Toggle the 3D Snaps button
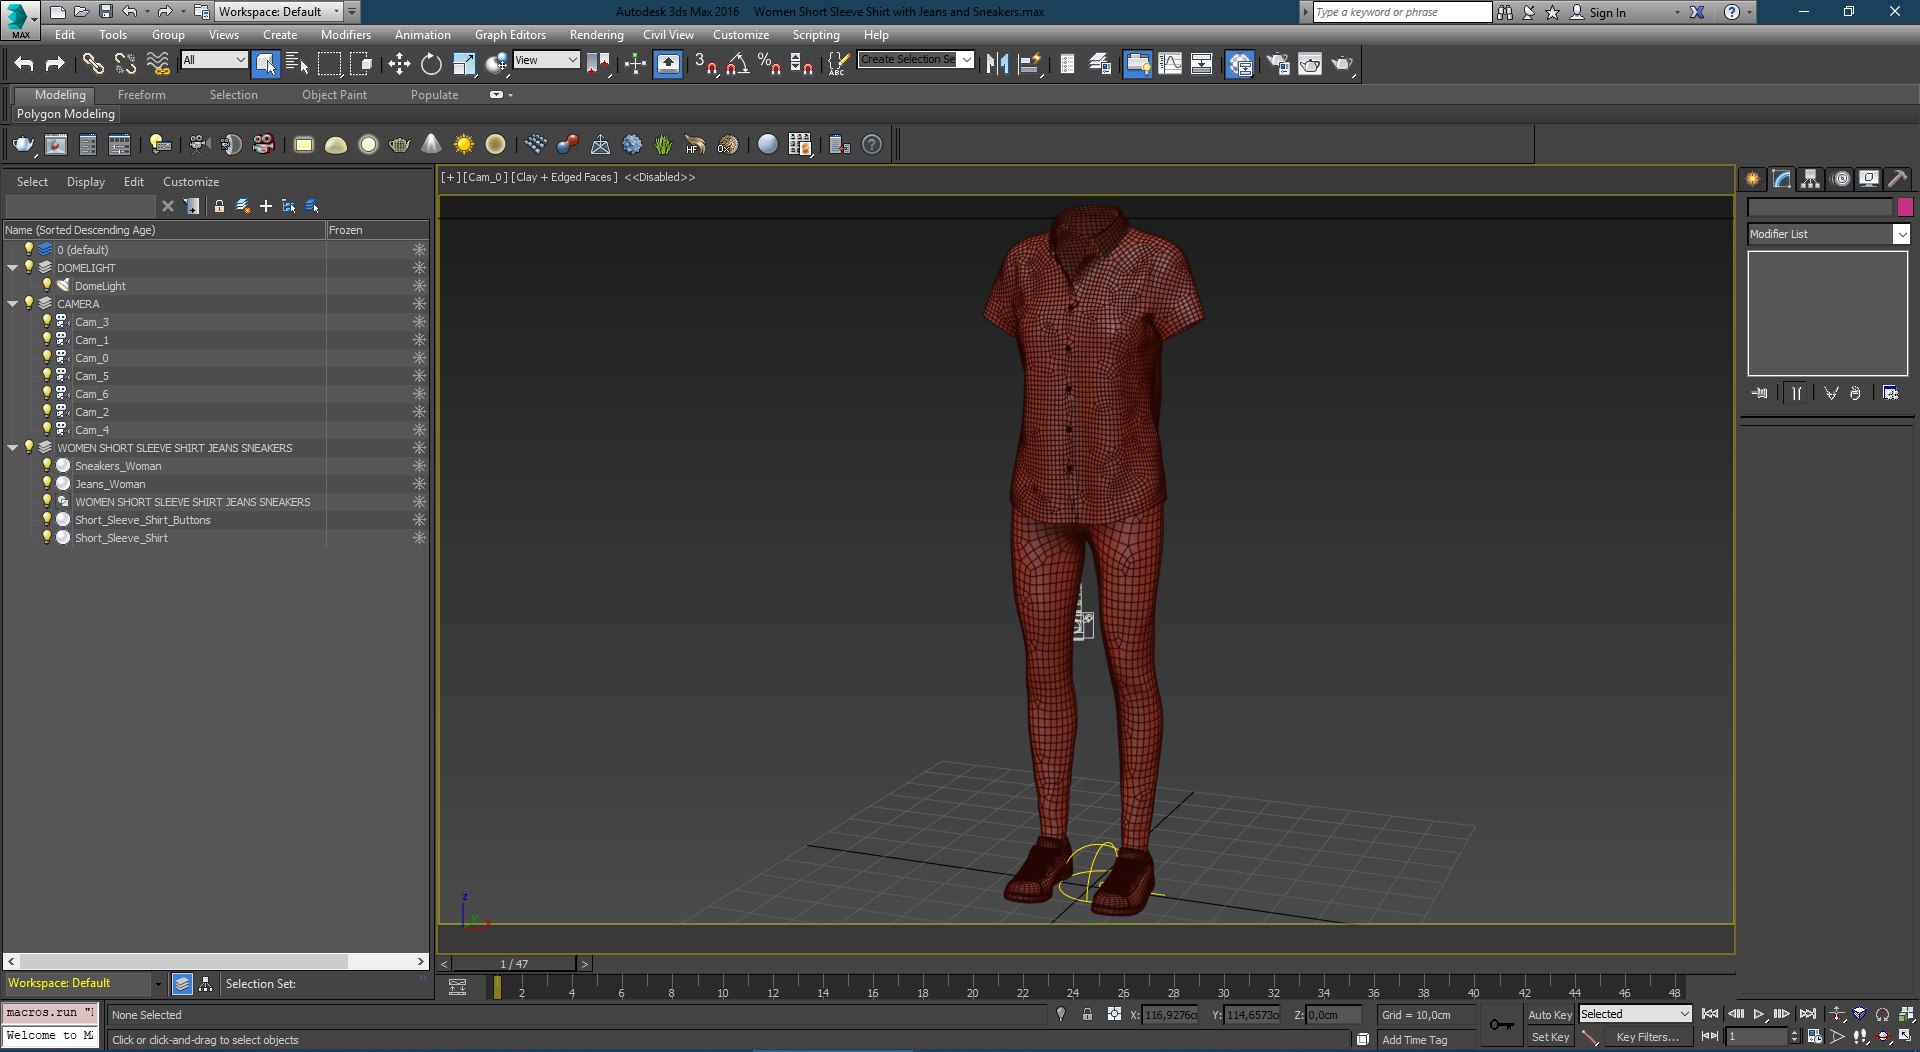1920x1052 pixels. pyautogui.click(x=706, y=64)
